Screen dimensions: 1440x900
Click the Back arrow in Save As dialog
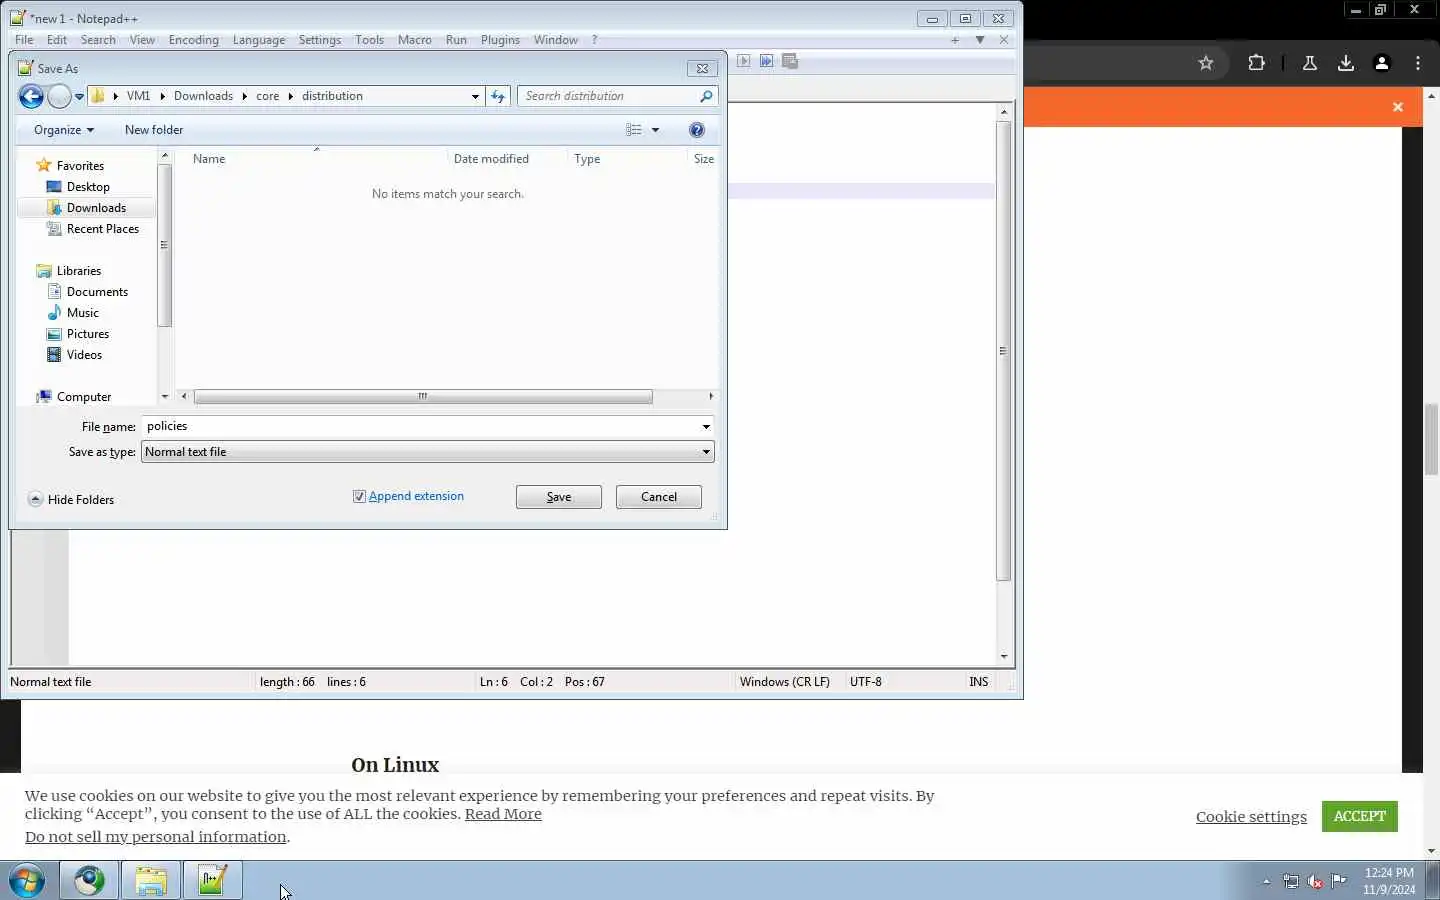[31, 96]
